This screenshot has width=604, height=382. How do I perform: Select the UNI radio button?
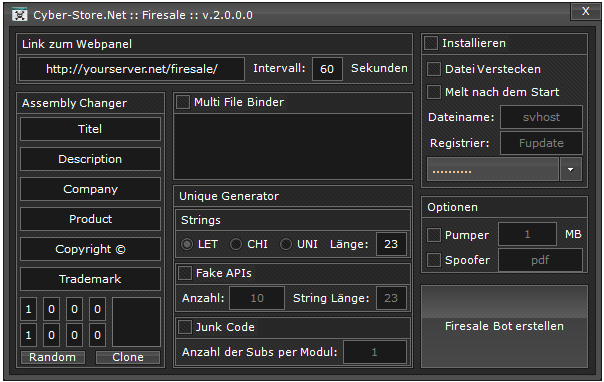pyautogui.click(x=286, y=244)
